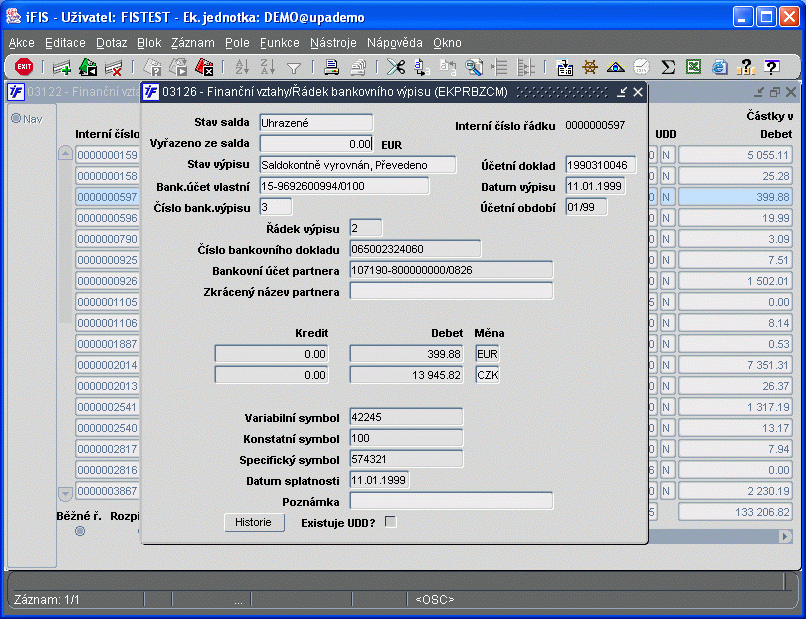
Task: Click the red EXIT toolbar icon
Action: [24, 67]
